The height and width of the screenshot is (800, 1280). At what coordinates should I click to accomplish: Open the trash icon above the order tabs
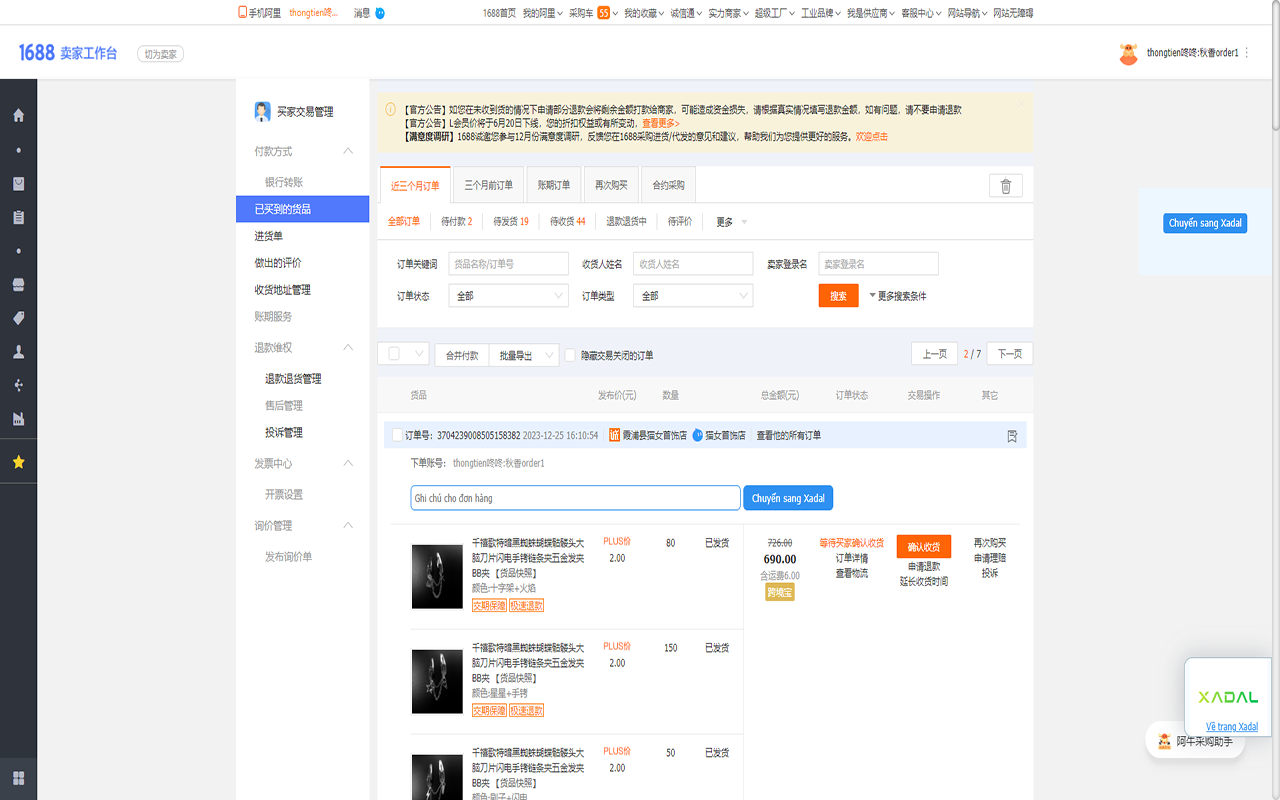[x=1005, y=185]
